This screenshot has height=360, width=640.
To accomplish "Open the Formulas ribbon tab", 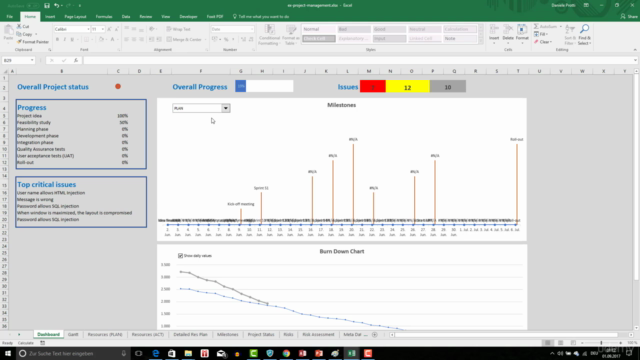I will coord(104,17).
